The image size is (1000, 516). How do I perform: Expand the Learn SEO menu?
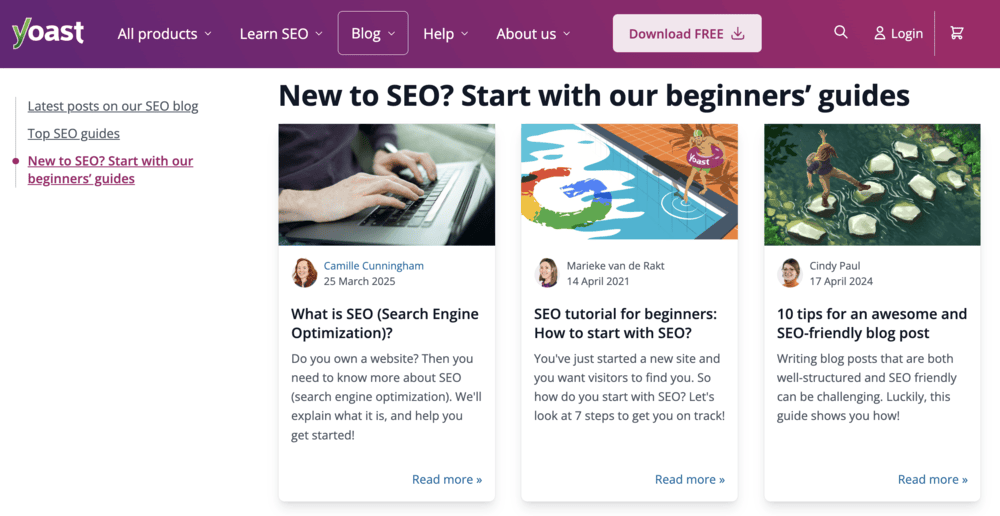[x=281, y=33]
